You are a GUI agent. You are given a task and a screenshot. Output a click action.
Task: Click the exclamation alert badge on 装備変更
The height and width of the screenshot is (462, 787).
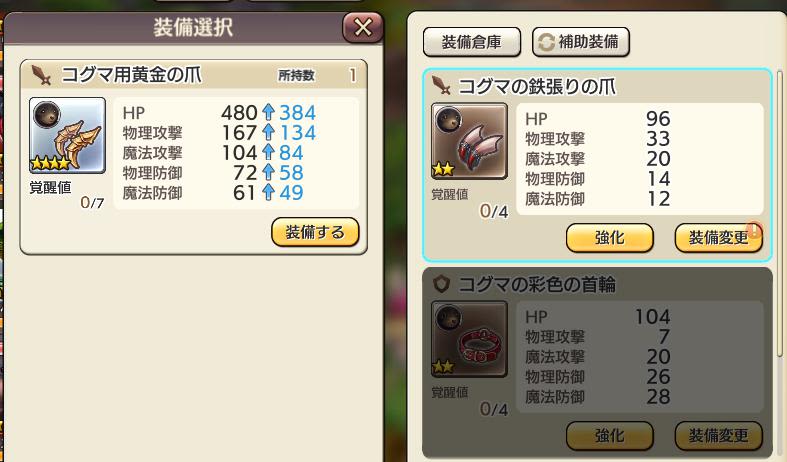click(754, 230)
